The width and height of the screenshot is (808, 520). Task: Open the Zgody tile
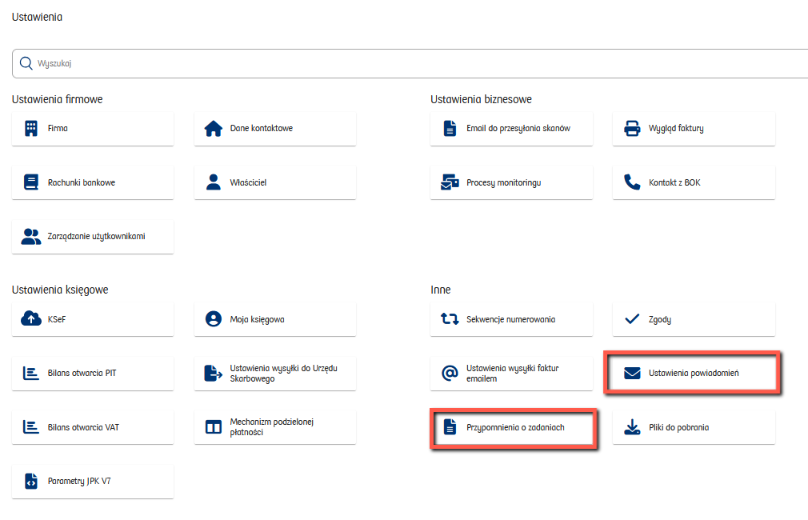coord(694,319)
